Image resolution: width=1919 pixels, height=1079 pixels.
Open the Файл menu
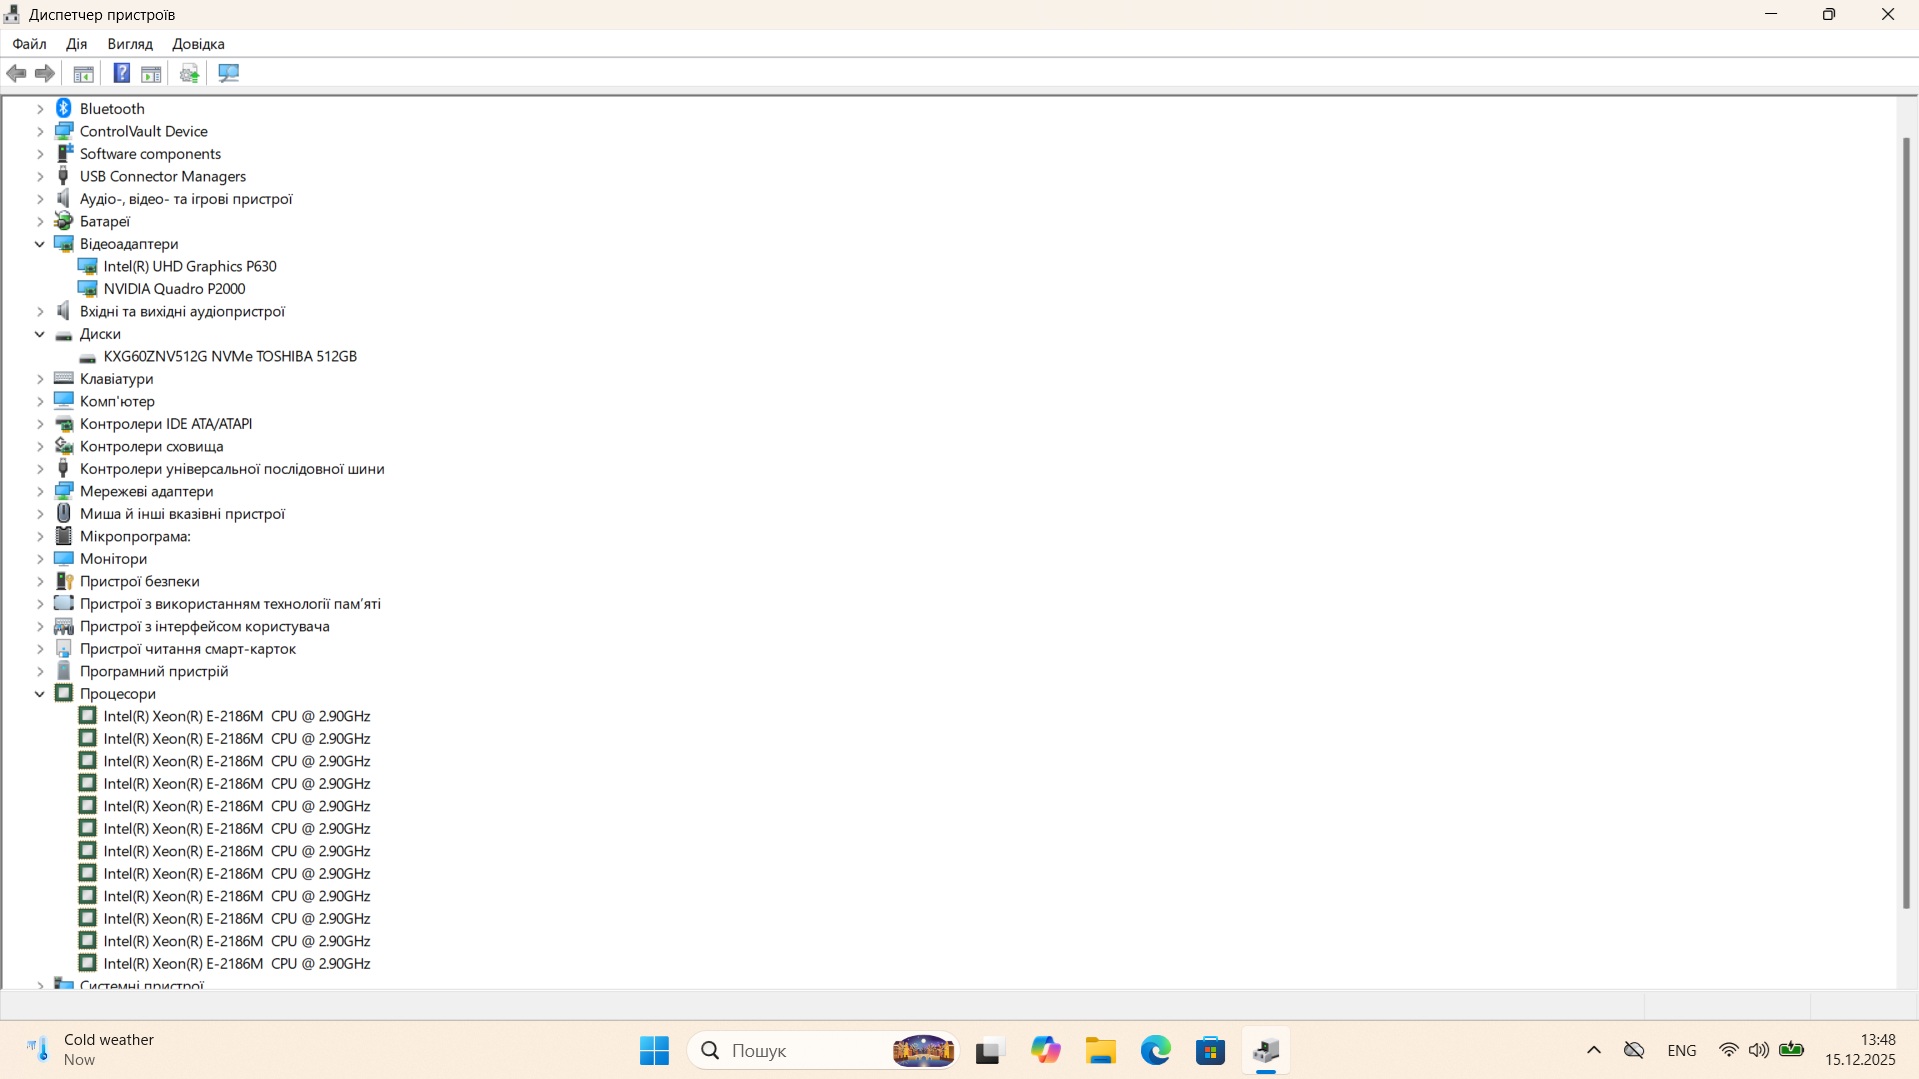pos(29,44)
